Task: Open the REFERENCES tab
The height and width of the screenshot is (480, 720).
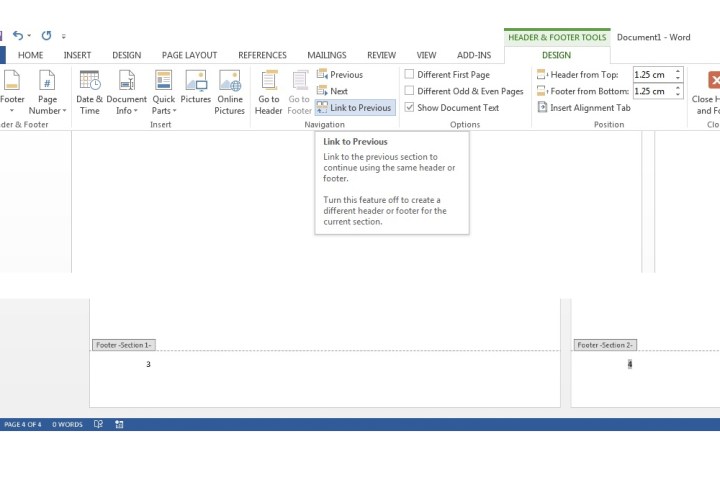Action: 262,55
